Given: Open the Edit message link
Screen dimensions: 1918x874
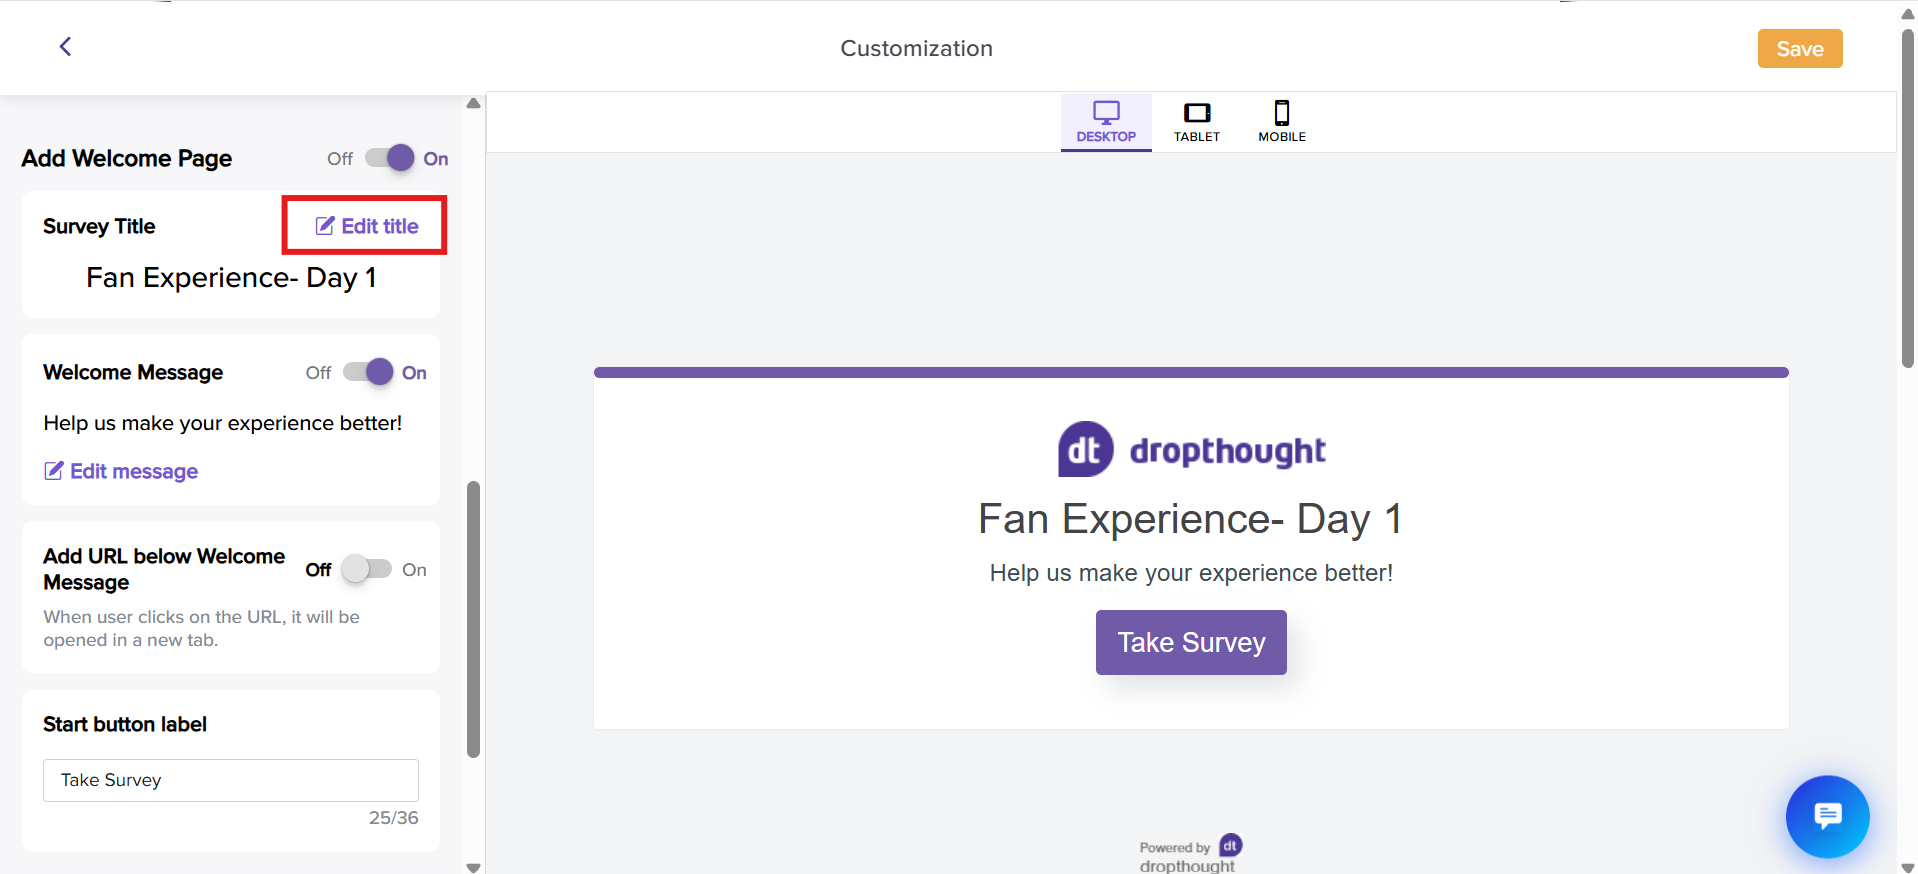Looking at the screenshot, I should pos(134,471).
